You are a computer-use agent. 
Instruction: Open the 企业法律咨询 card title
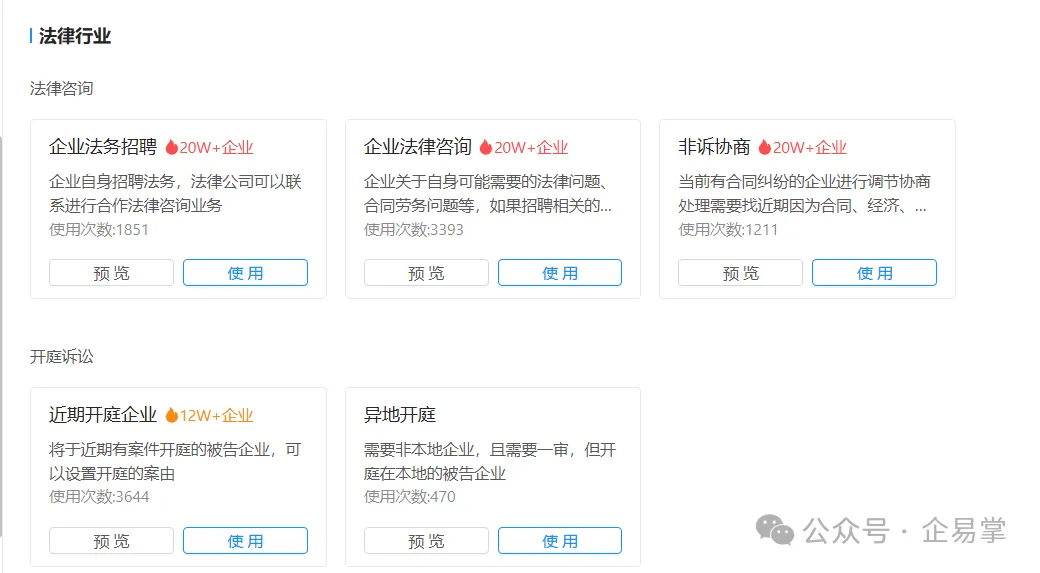tap(417, 147)
